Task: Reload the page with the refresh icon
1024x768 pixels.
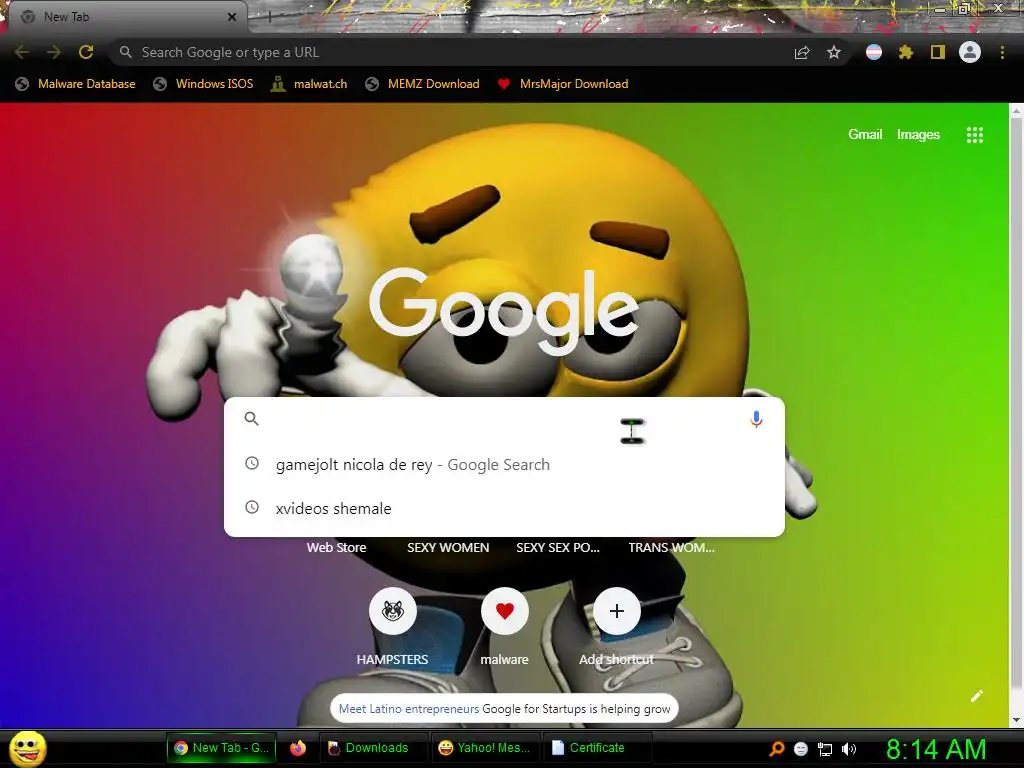Action: (86, 52)
